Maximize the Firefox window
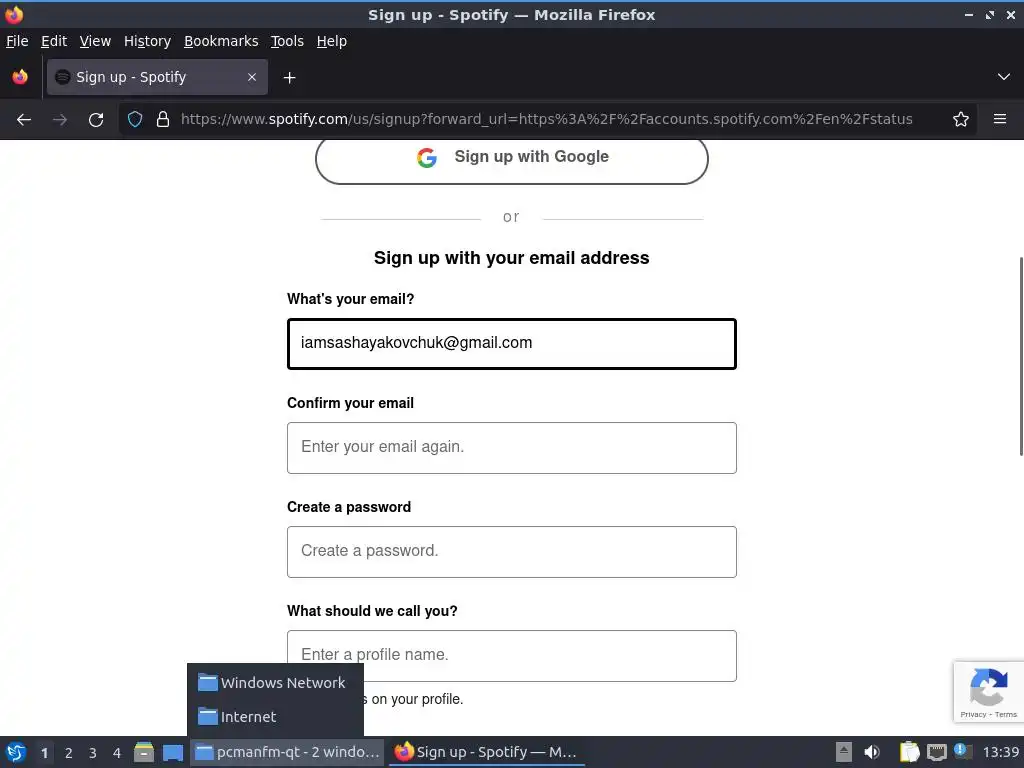The width and height of the screenshot is (1024, 768). pos(990,14)
